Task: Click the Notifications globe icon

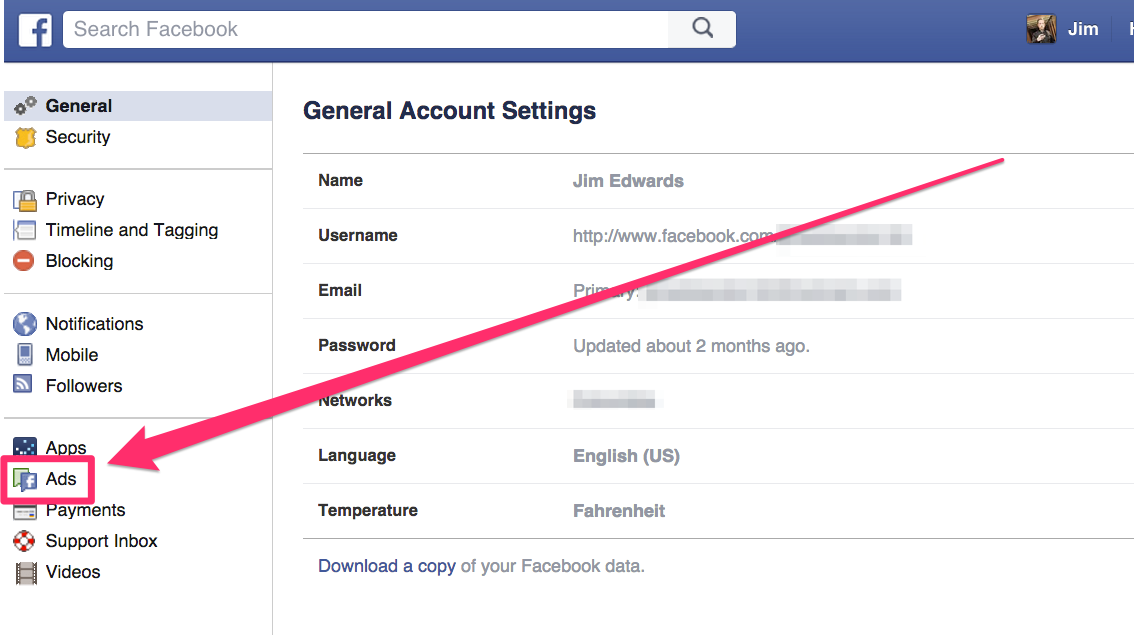Action: 25,324
